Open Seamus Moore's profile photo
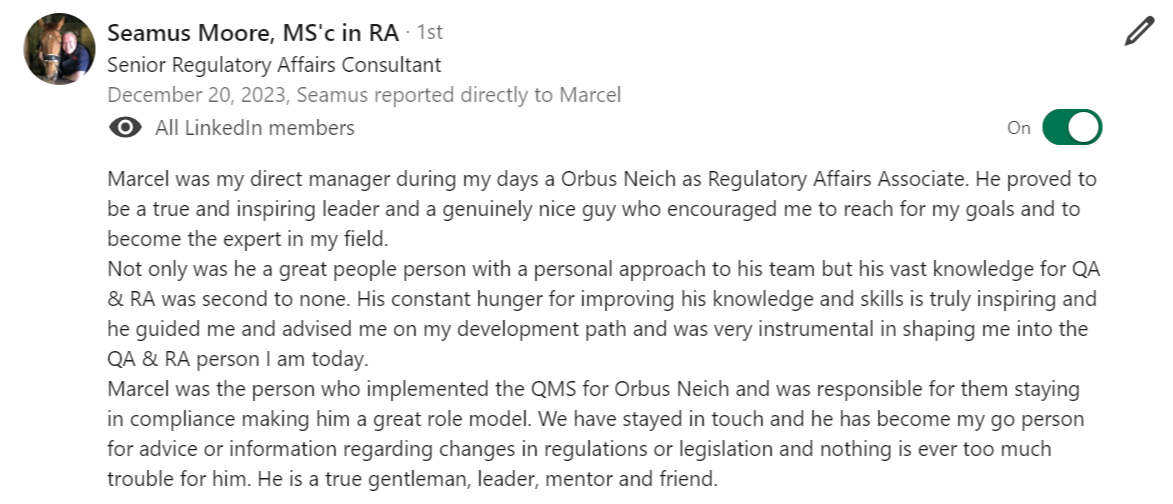The width and height of the screenshot is (1173, 504). 60,49
